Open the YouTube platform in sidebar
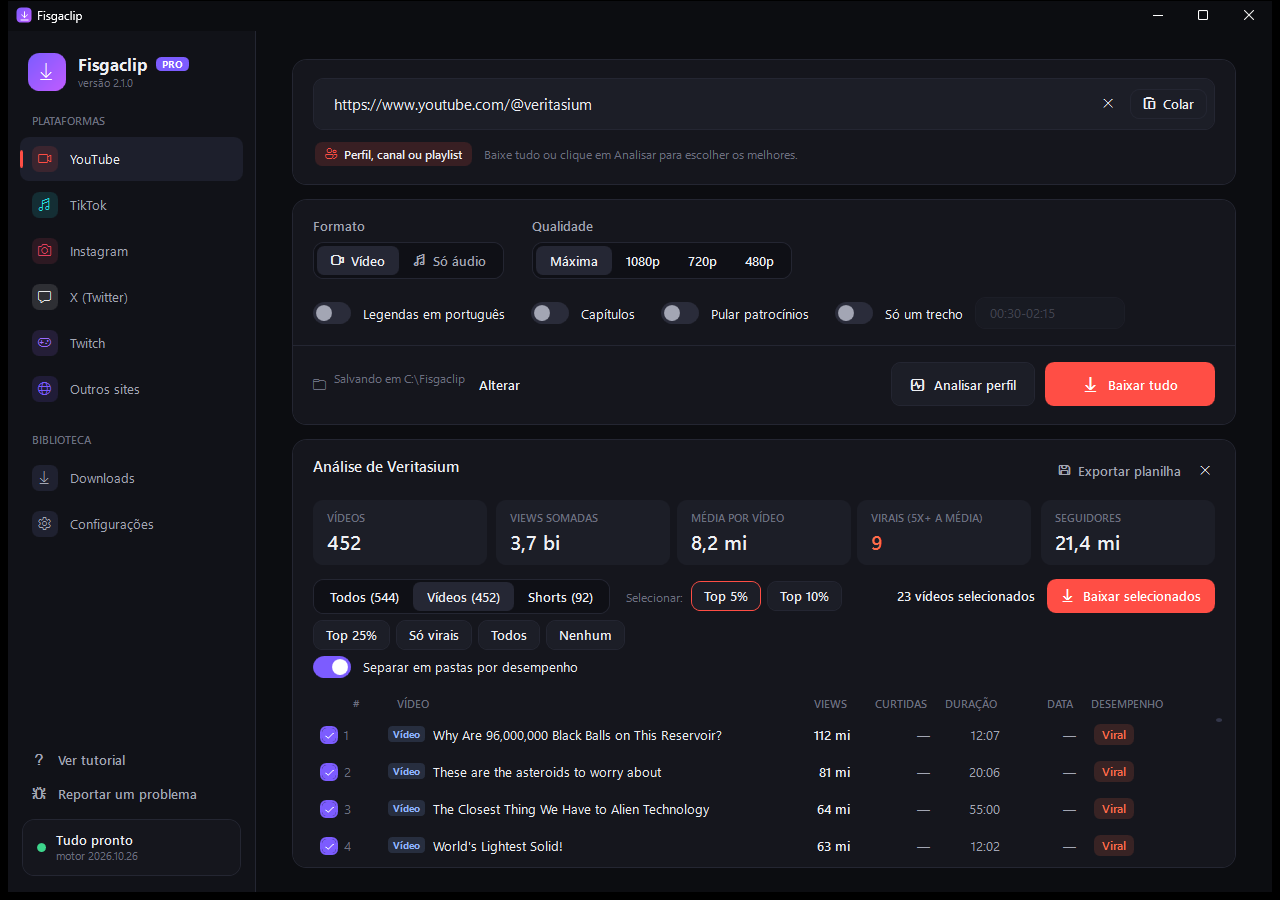 coord(131,159)
